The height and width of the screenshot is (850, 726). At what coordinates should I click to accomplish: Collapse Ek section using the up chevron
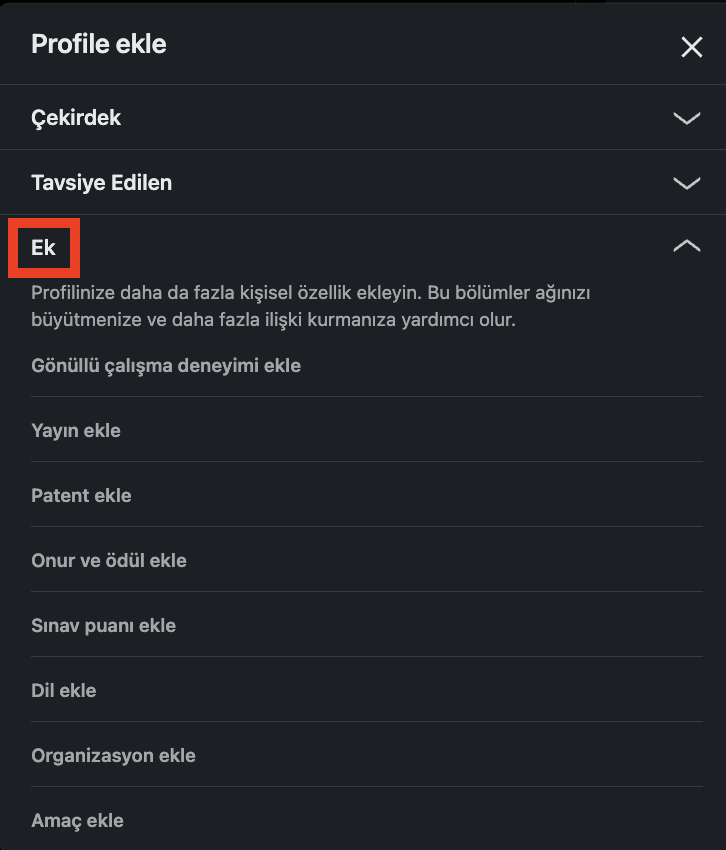click(x=686, y=246)
